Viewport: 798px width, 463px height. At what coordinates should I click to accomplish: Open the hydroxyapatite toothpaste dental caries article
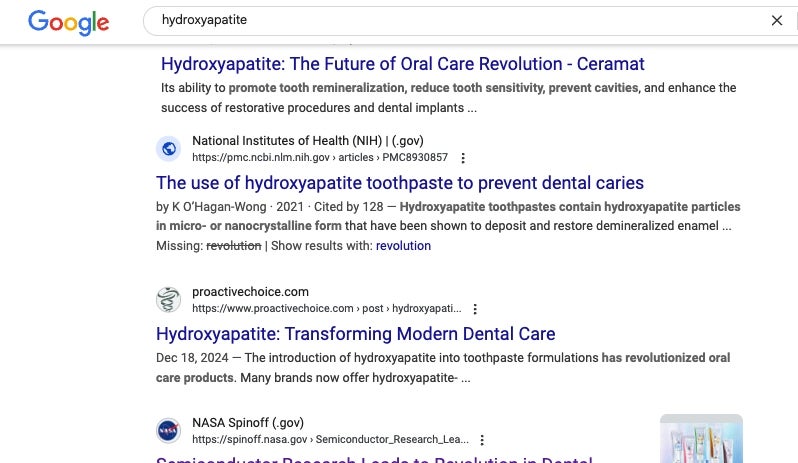pyautogui.click(x=400, y=183)
